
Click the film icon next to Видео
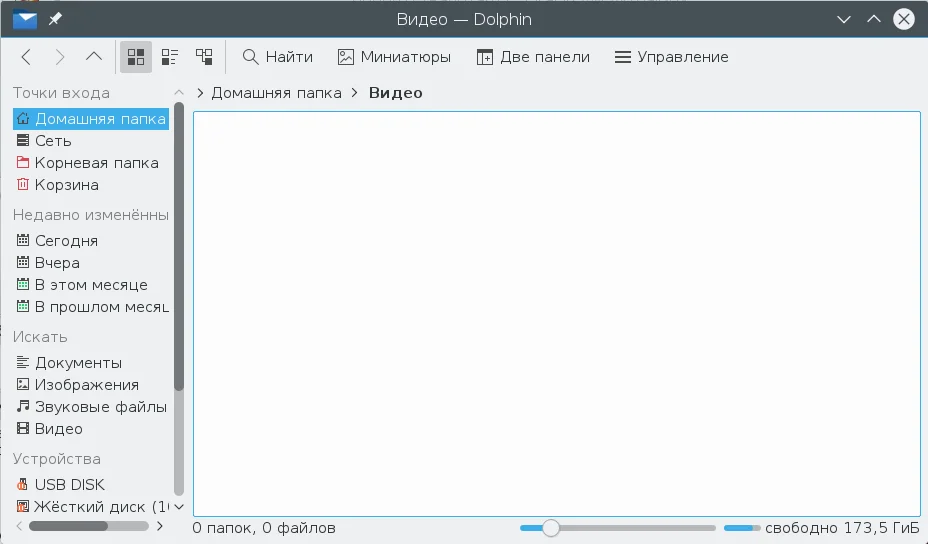click(x=22, y=428)
